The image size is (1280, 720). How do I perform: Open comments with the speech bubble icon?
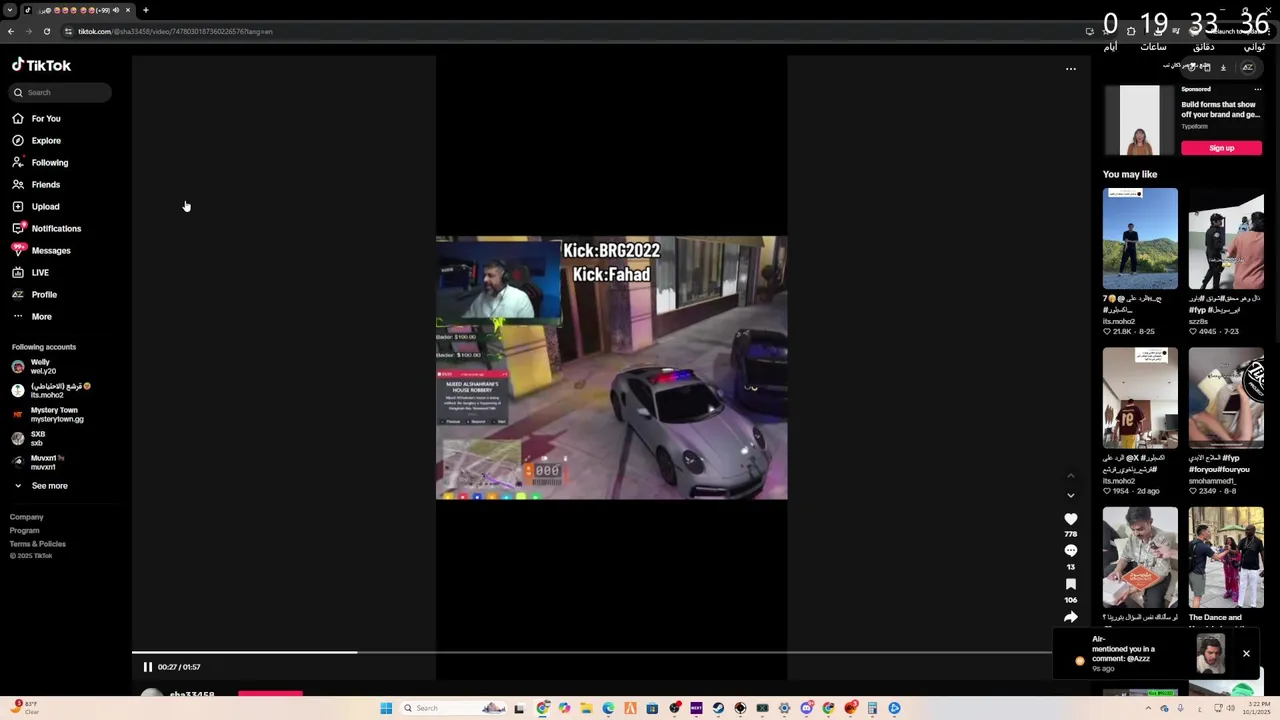(x=1071, y=551)
